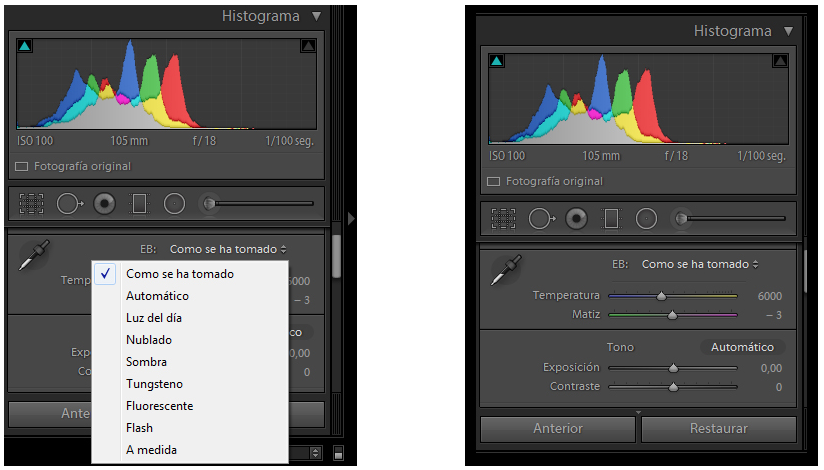Choose radial filter tool in right panel

(647, 218)
